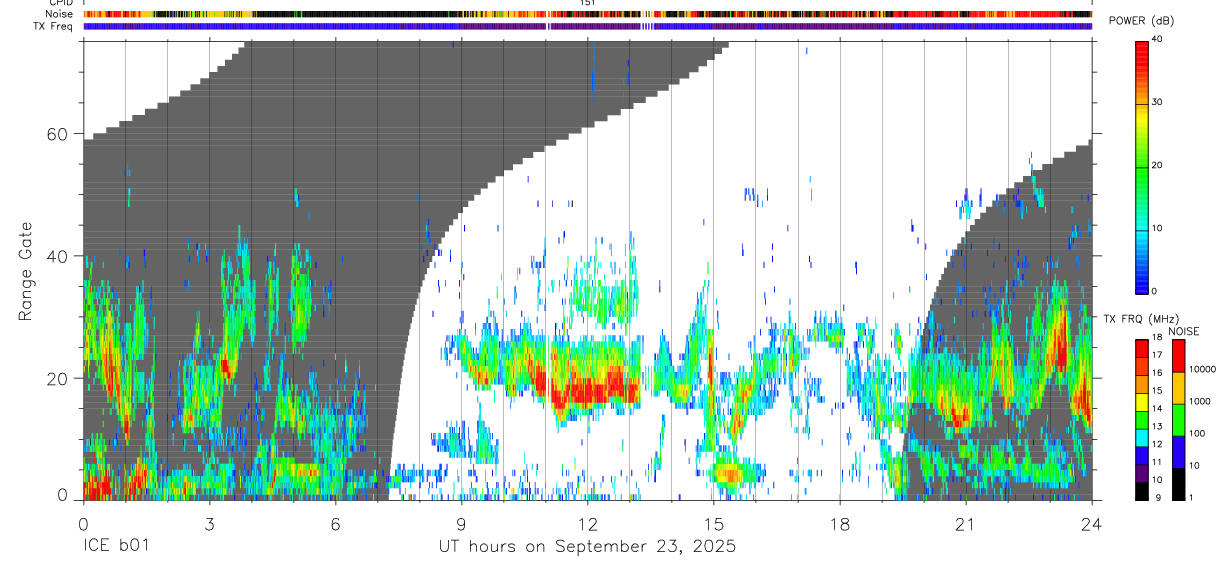Click the 21 tick on the UT hours axis
This screenshot has height=567, width=1228.
965,523
